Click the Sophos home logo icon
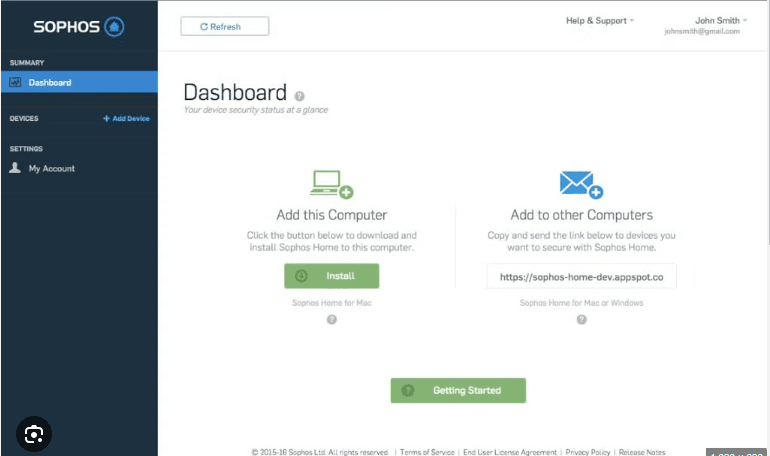The height and width of the screenshot is (456, 770). click(x=114, y=27)
